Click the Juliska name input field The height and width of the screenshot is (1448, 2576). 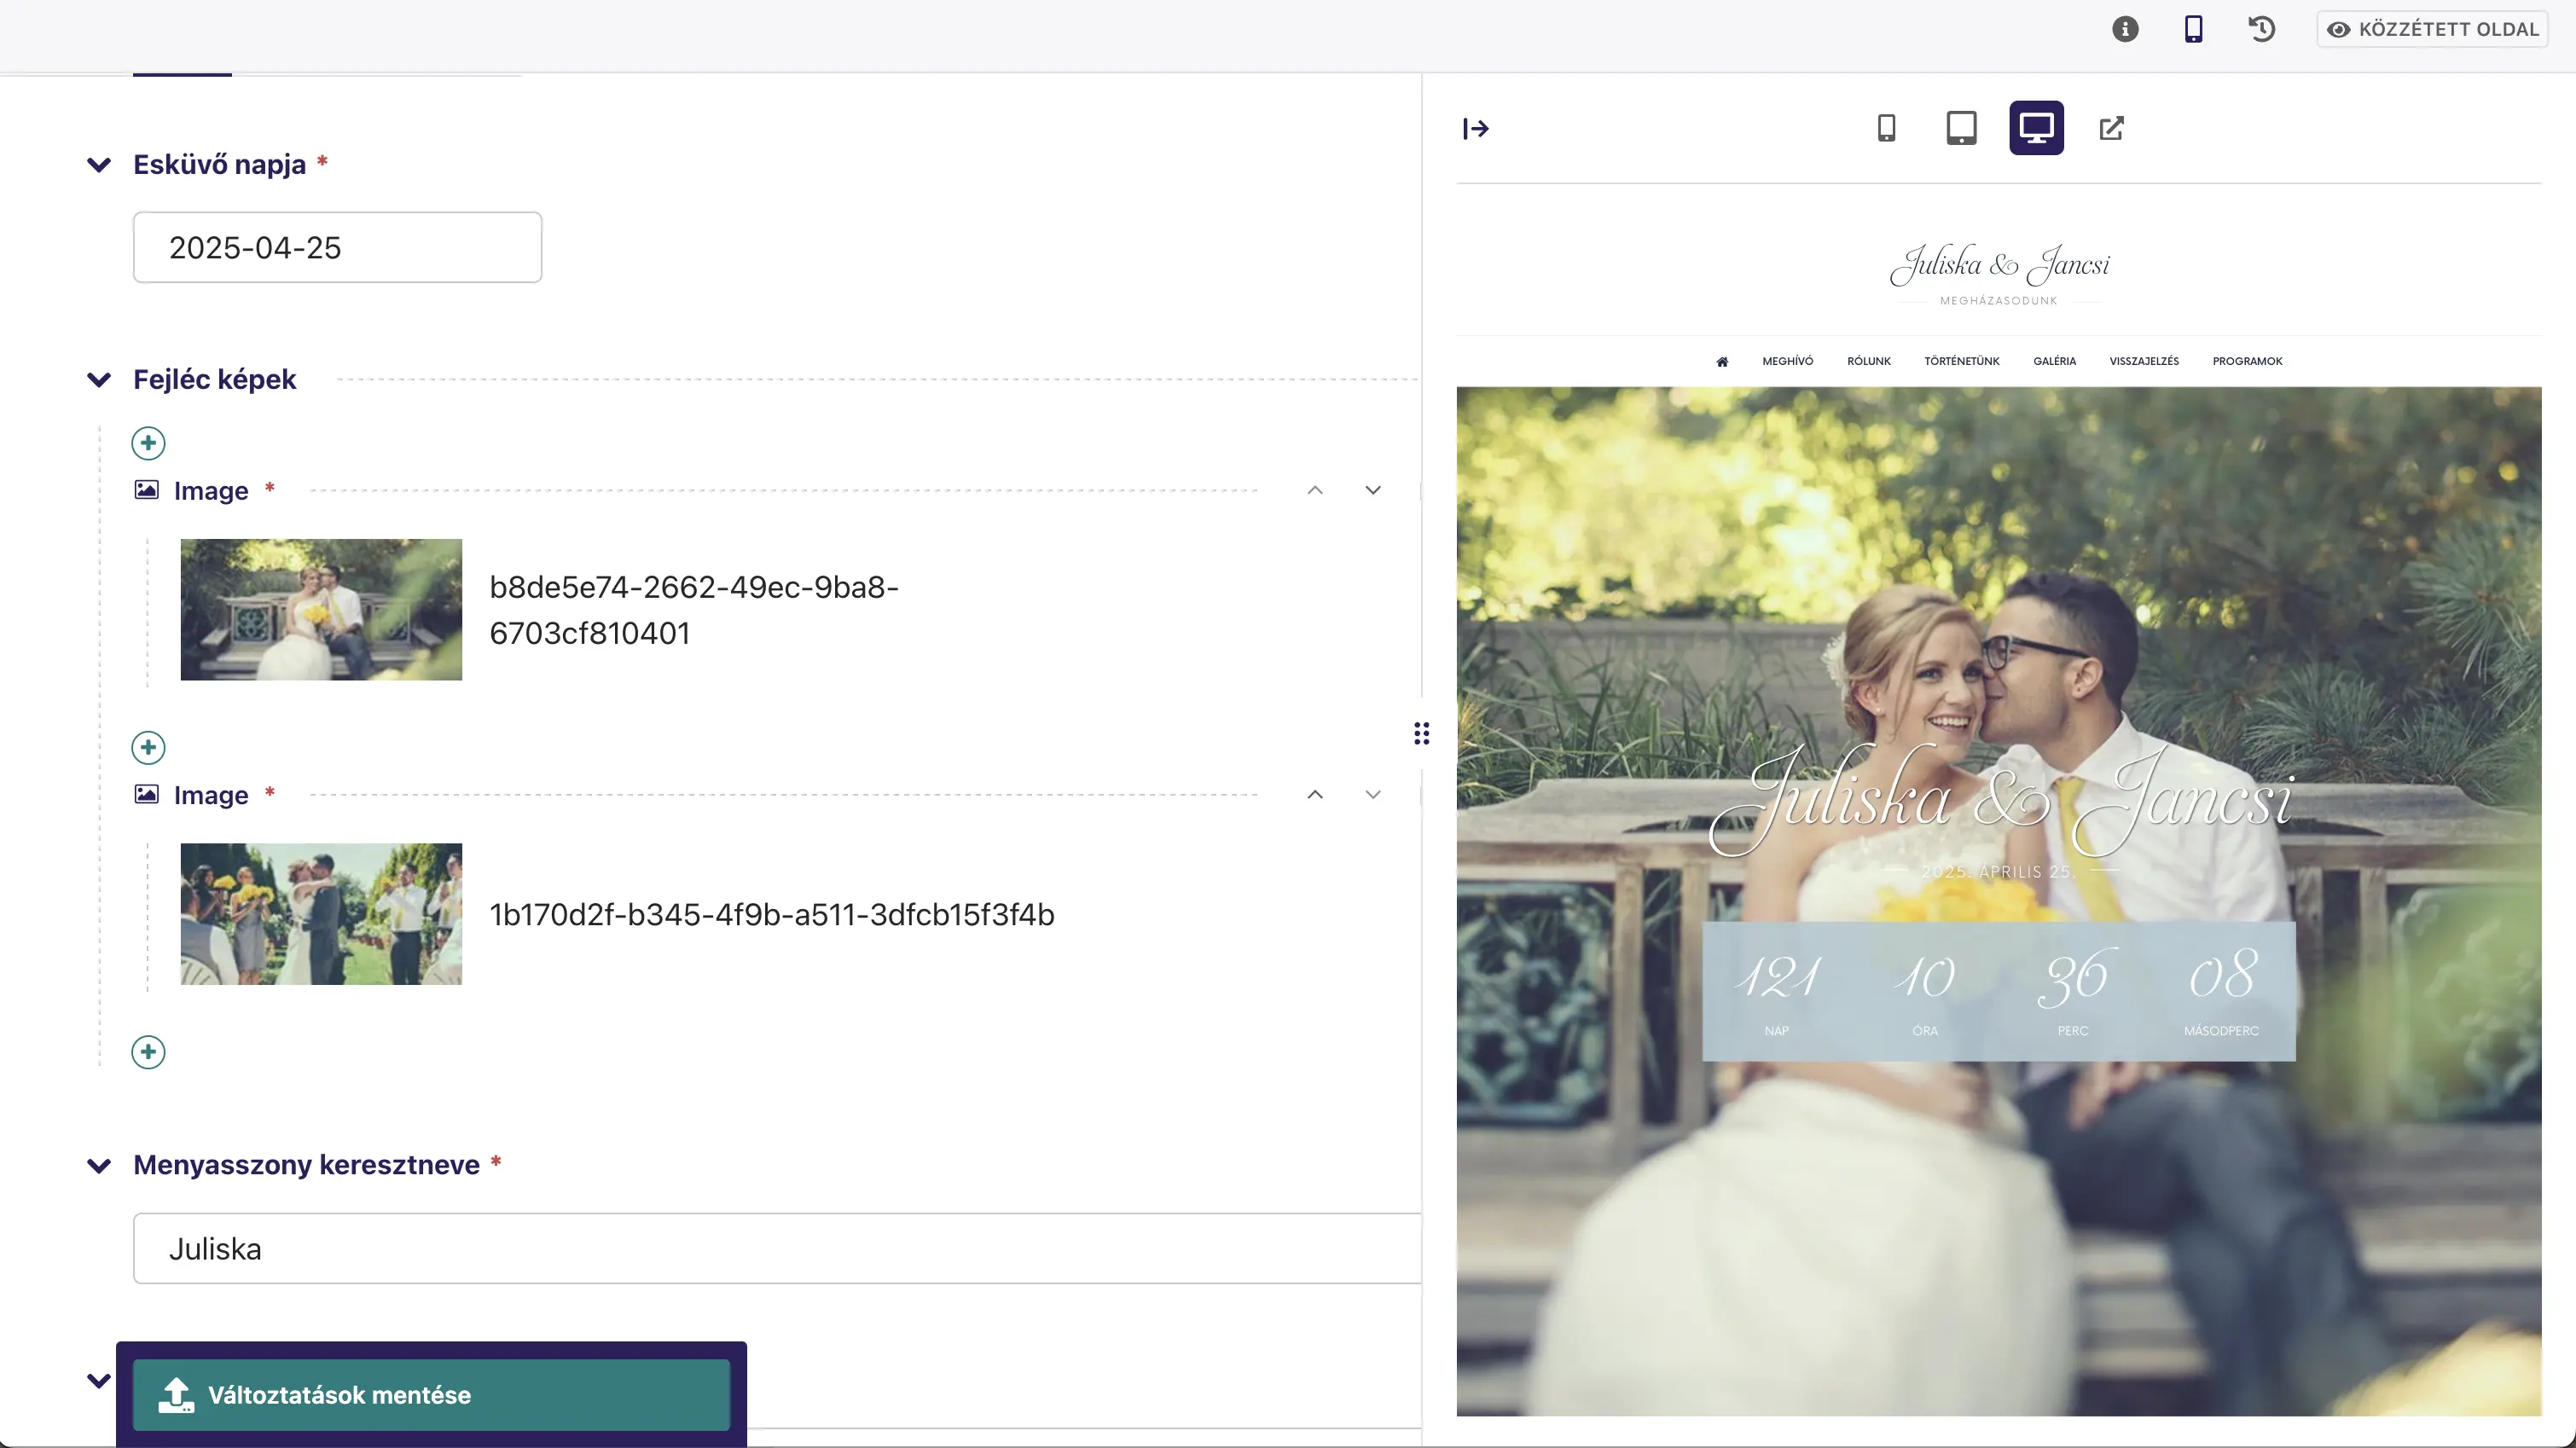click(x=777, y=1248)
